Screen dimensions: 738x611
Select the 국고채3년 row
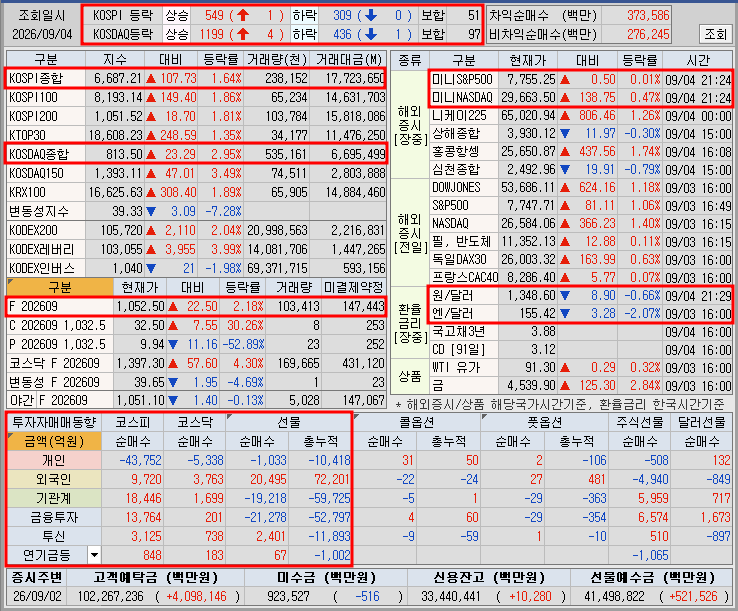[581, 332]
